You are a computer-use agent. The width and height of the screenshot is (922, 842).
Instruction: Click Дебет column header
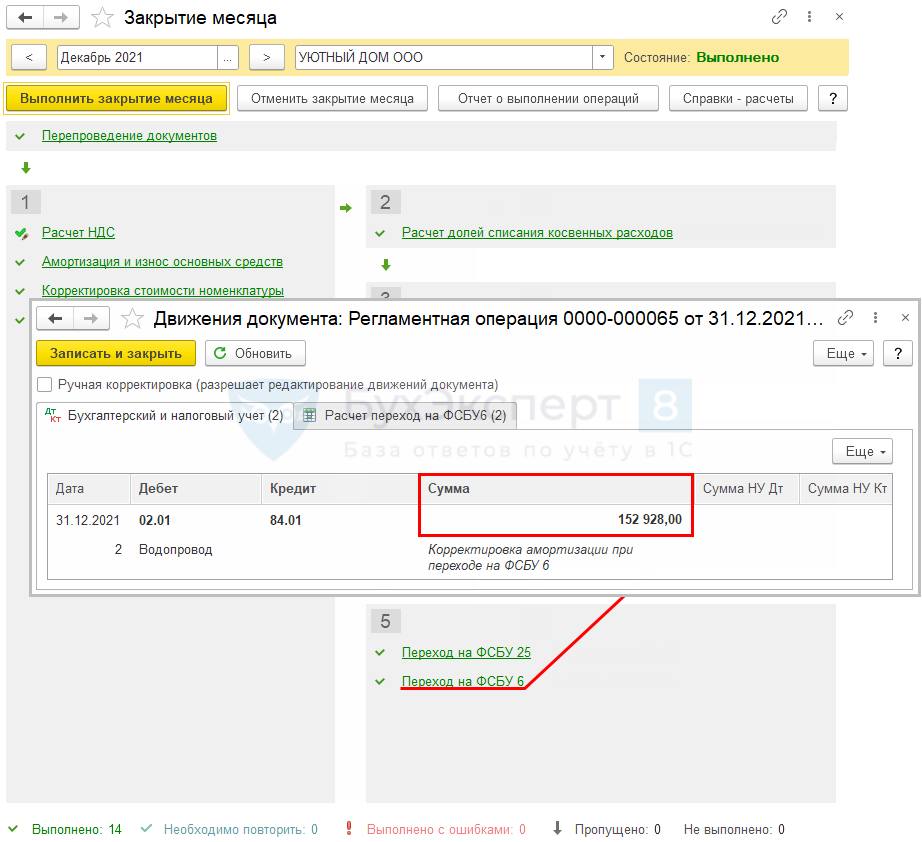click(196, 489)
